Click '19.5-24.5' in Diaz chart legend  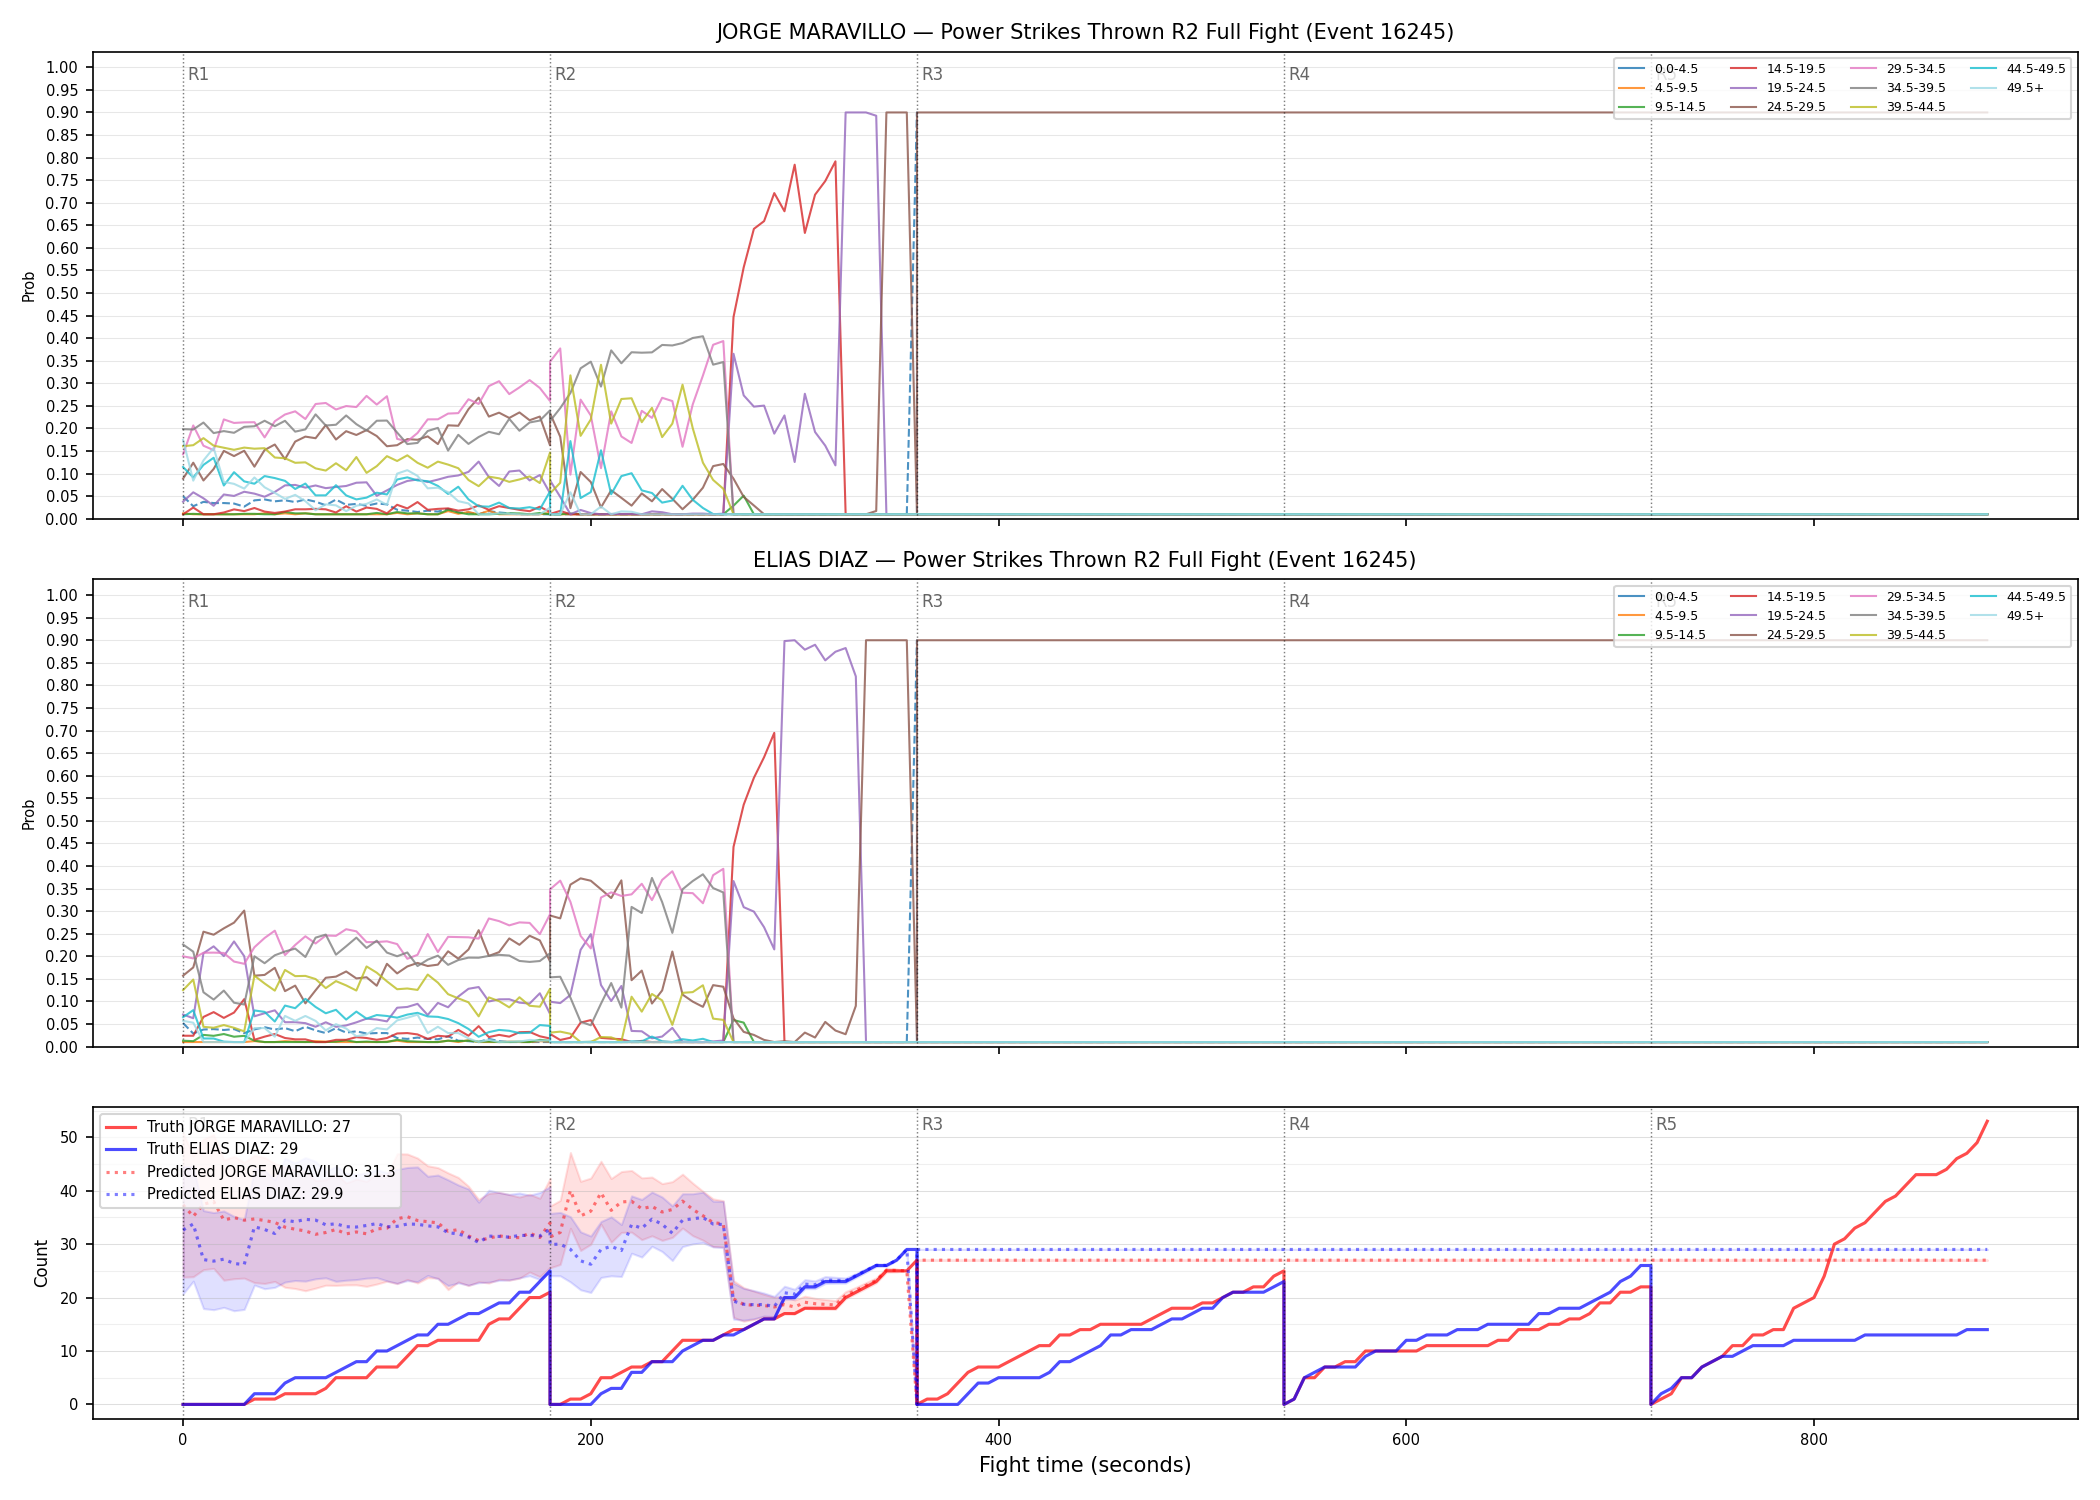tap(1796, 616)
